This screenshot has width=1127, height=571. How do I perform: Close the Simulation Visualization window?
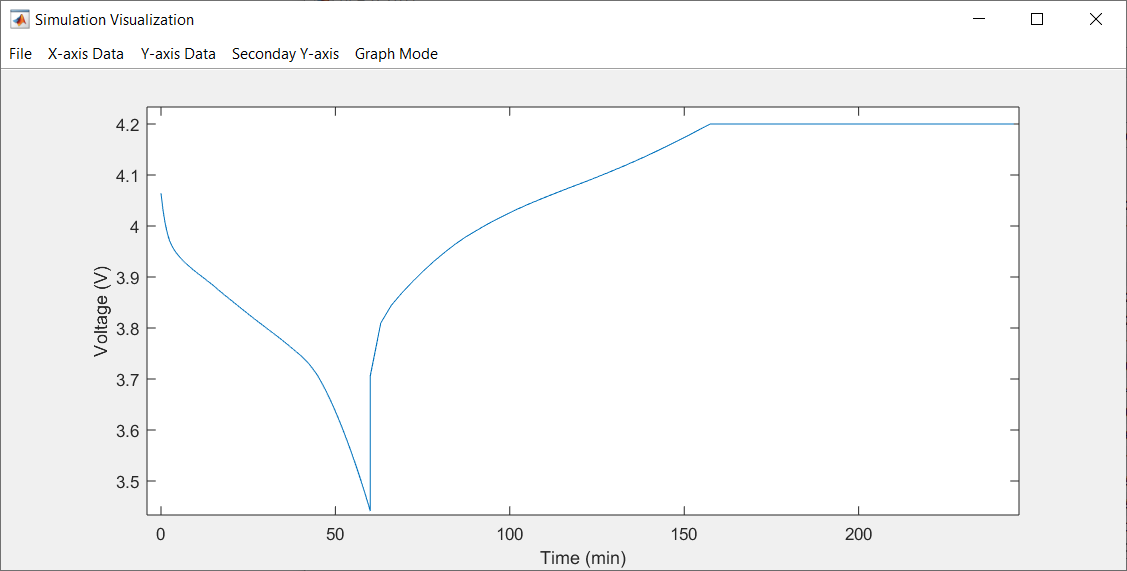click(1095, 19)
